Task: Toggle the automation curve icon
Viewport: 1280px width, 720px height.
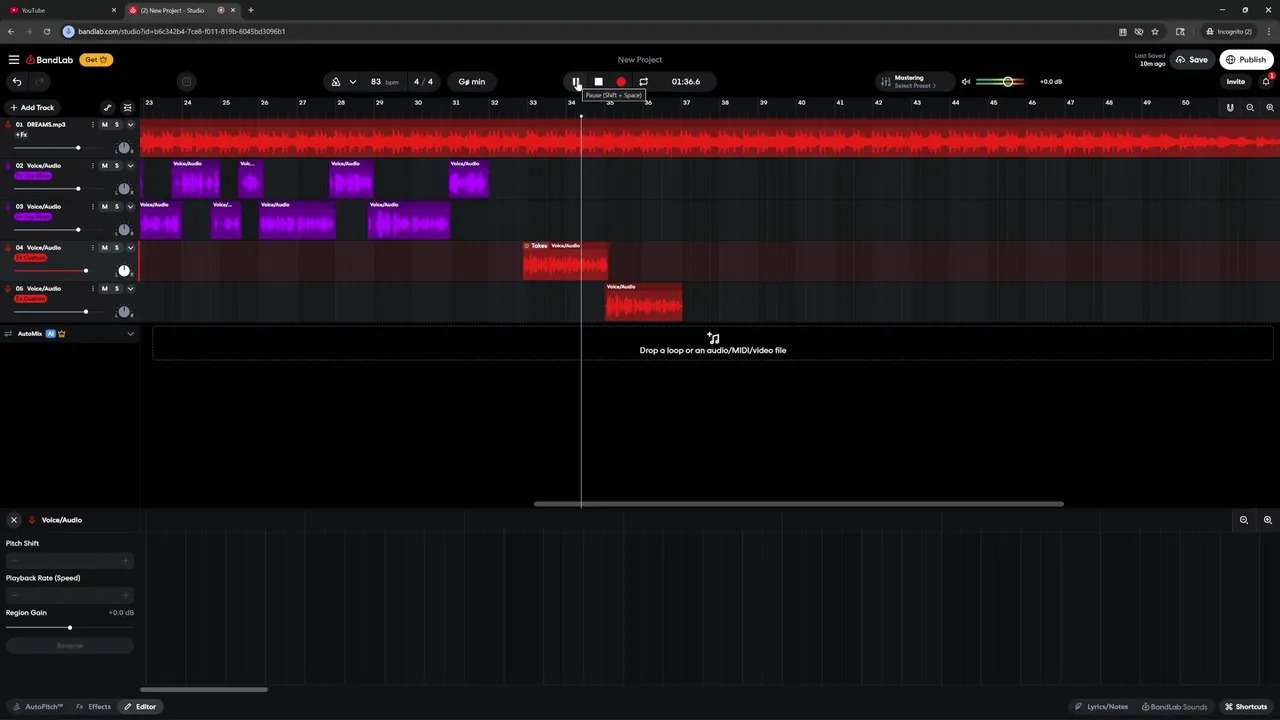Action: [108, 108]
